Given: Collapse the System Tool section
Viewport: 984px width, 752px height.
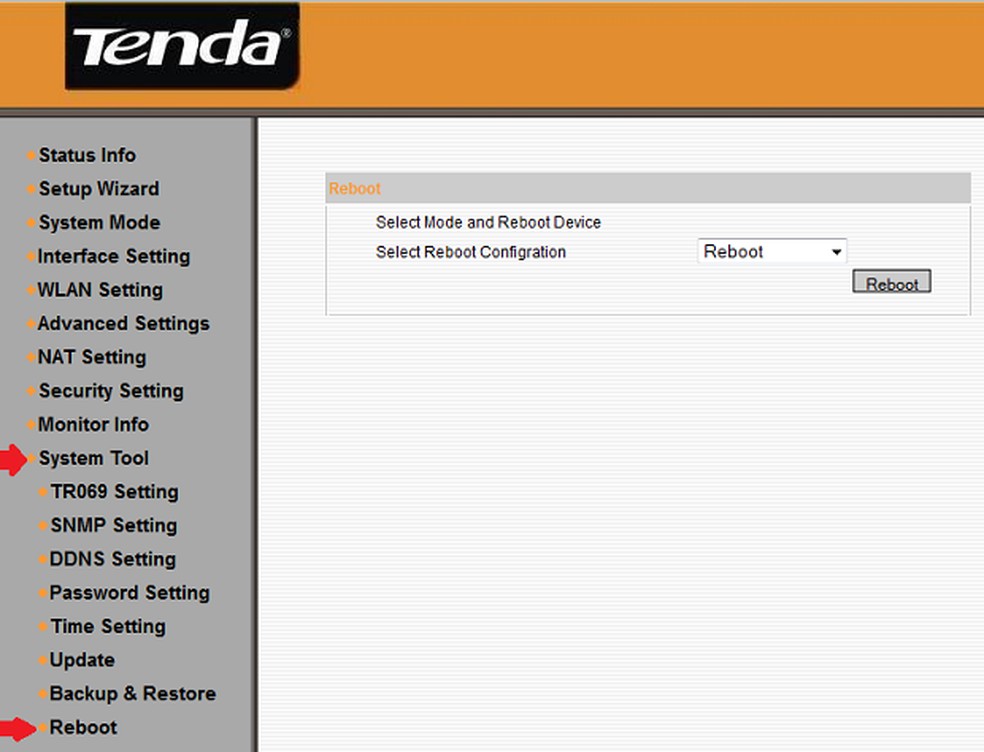Looking at the screenshot, I should pyautogui.click(x=93, y=459).
